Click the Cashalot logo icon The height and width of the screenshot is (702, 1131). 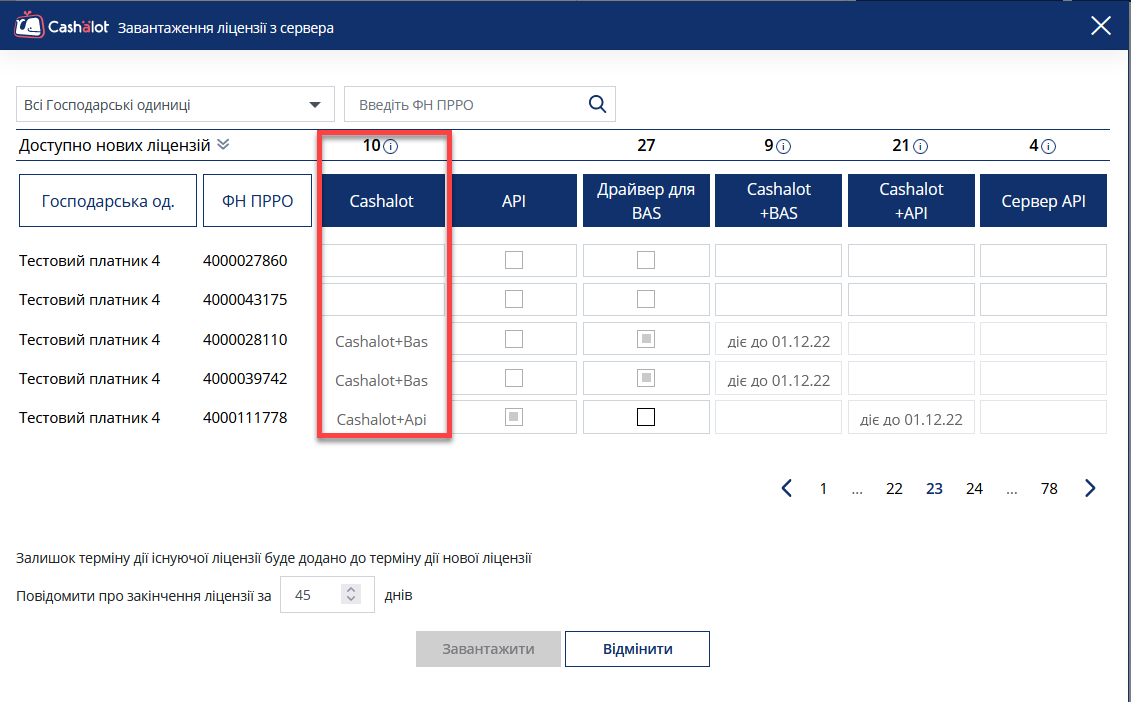coord(29,26)
